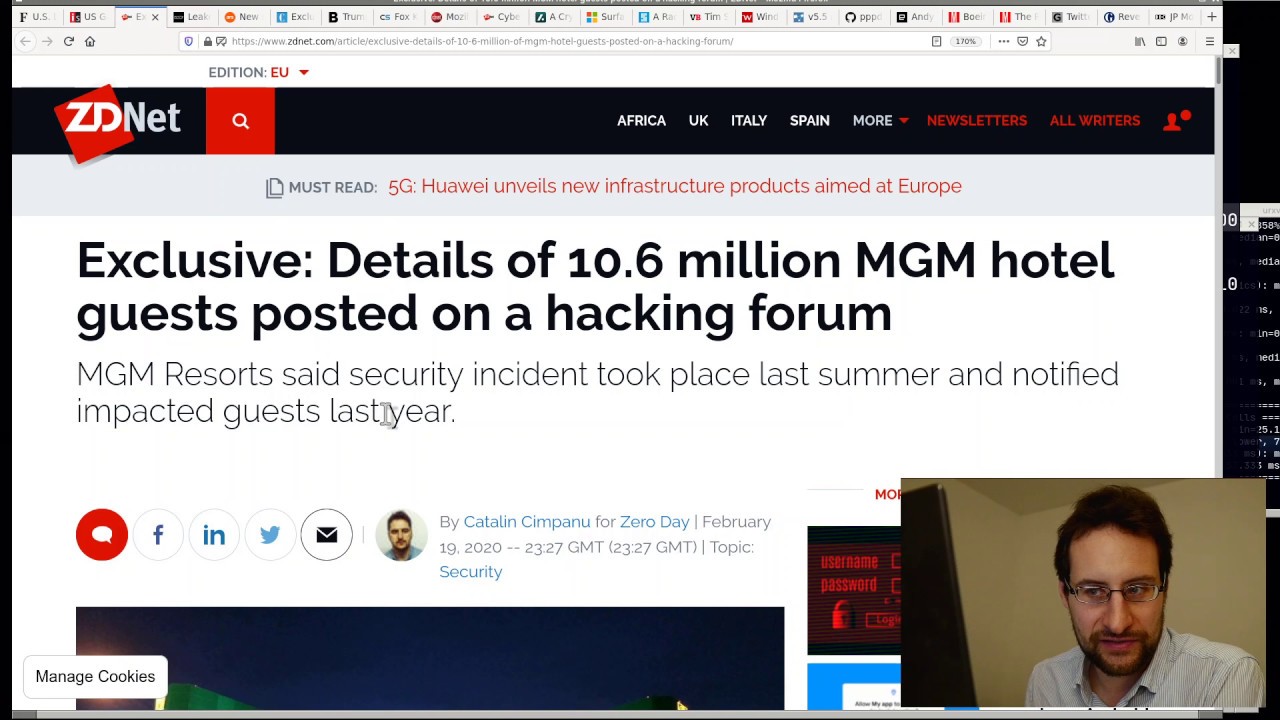
Task: Share the article by email
Action: click(x=326, y=535)
